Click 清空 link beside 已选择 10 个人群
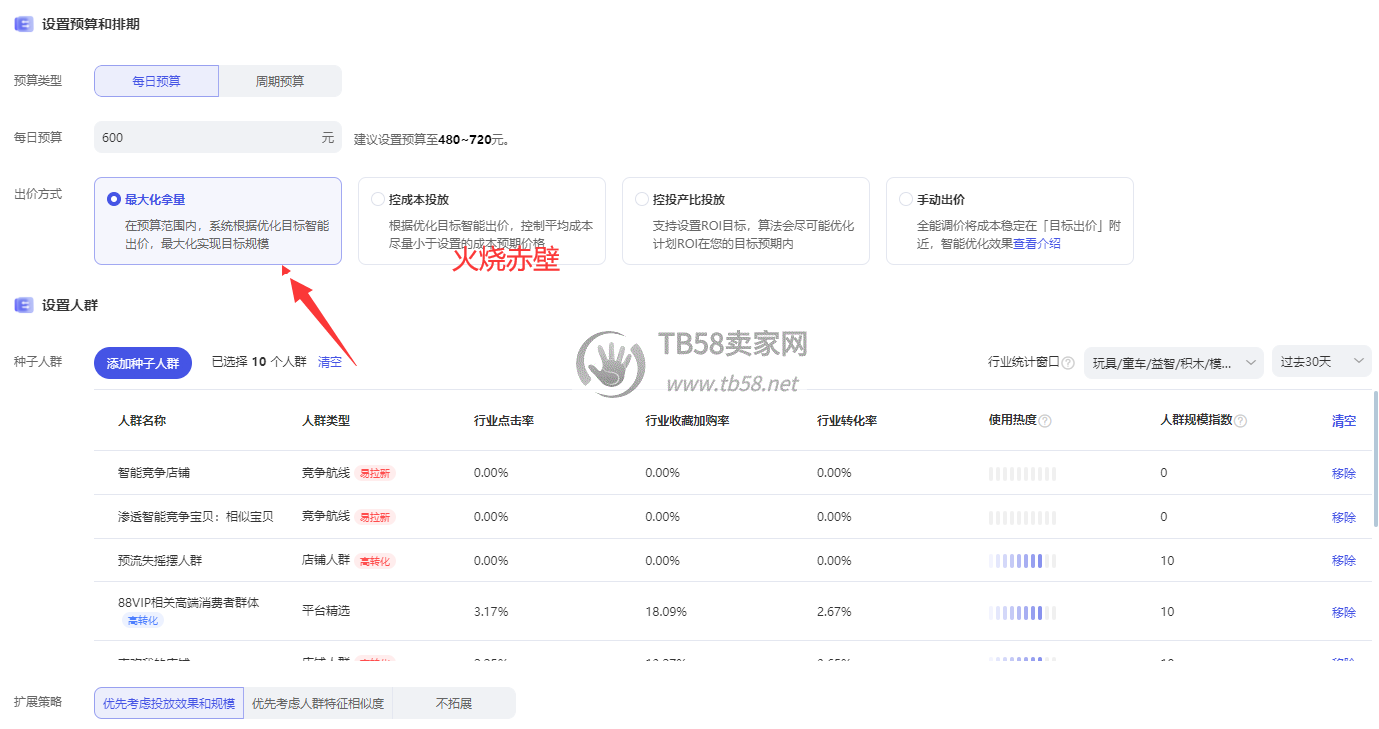1379x729 pixels. (330, 362)
